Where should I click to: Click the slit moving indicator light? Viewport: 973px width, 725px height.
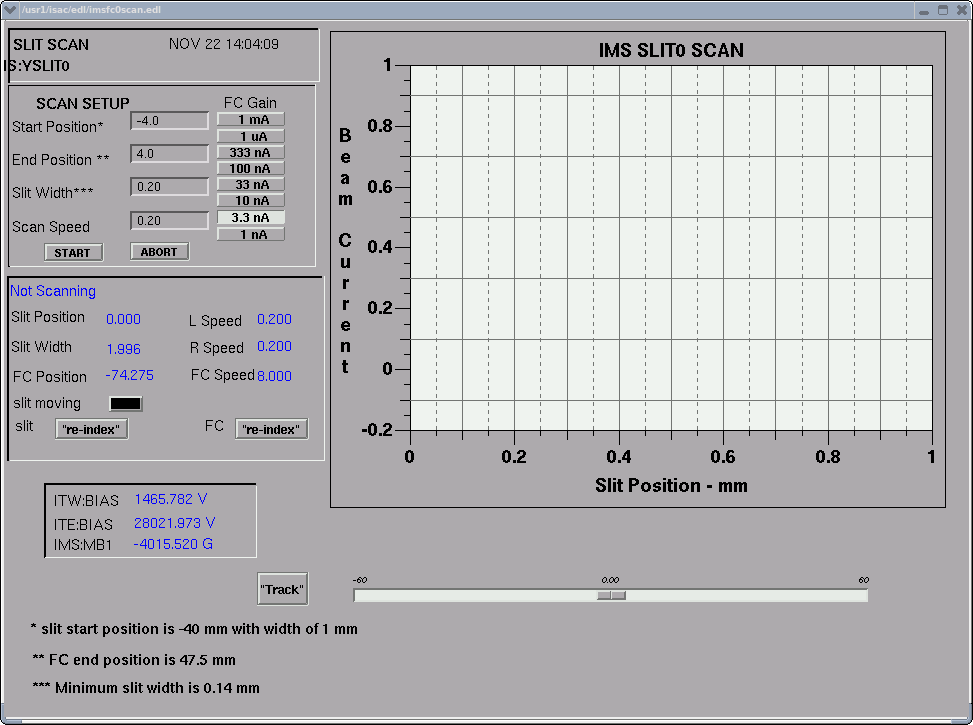click(126, 403)
